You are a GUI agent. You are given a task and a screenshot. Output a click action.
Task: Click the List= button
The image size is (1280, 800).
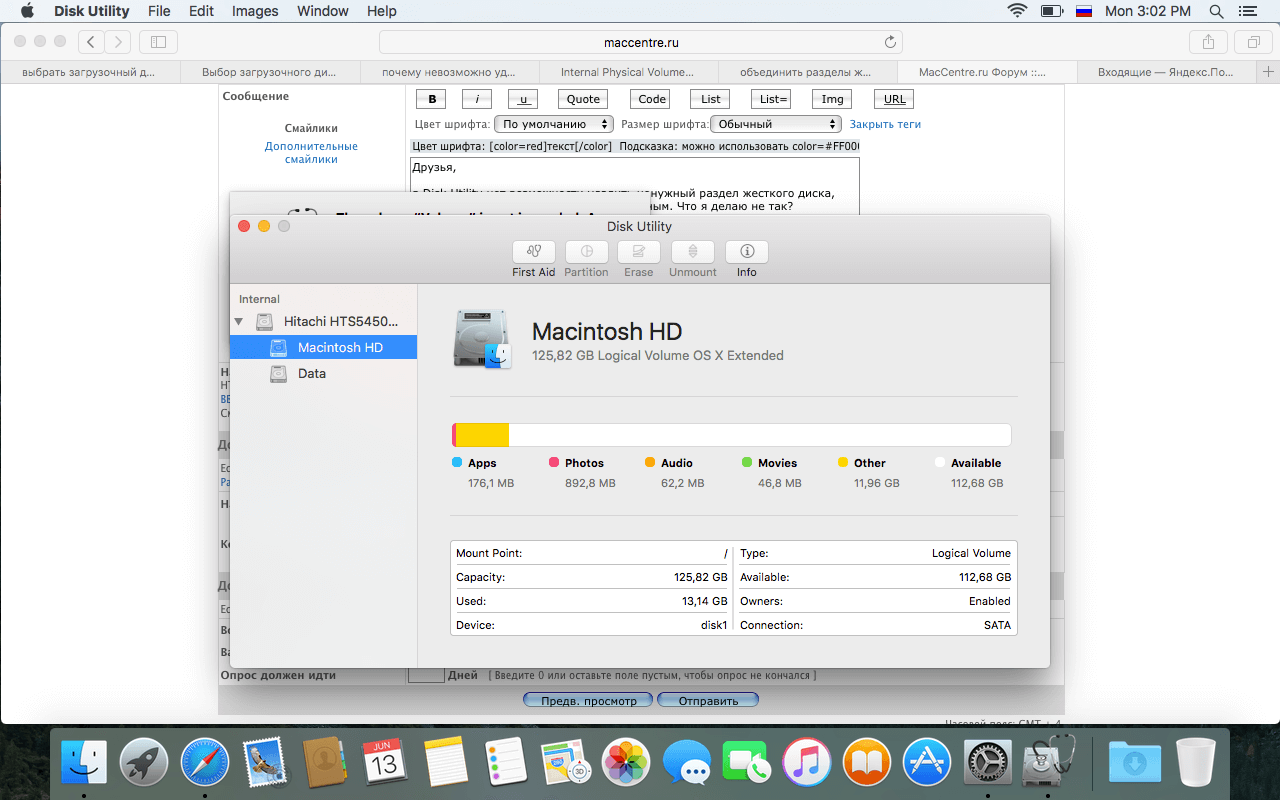(774, 99)
